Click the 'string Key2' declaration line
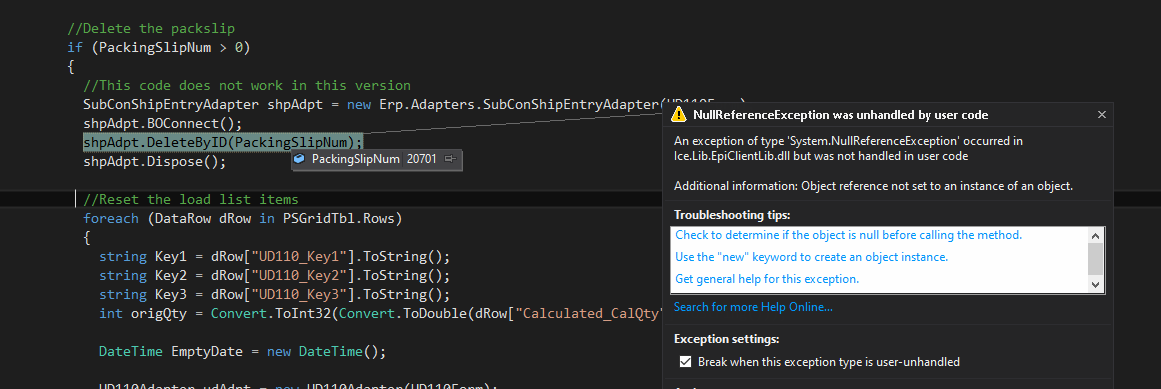 (x=275, y=275)
